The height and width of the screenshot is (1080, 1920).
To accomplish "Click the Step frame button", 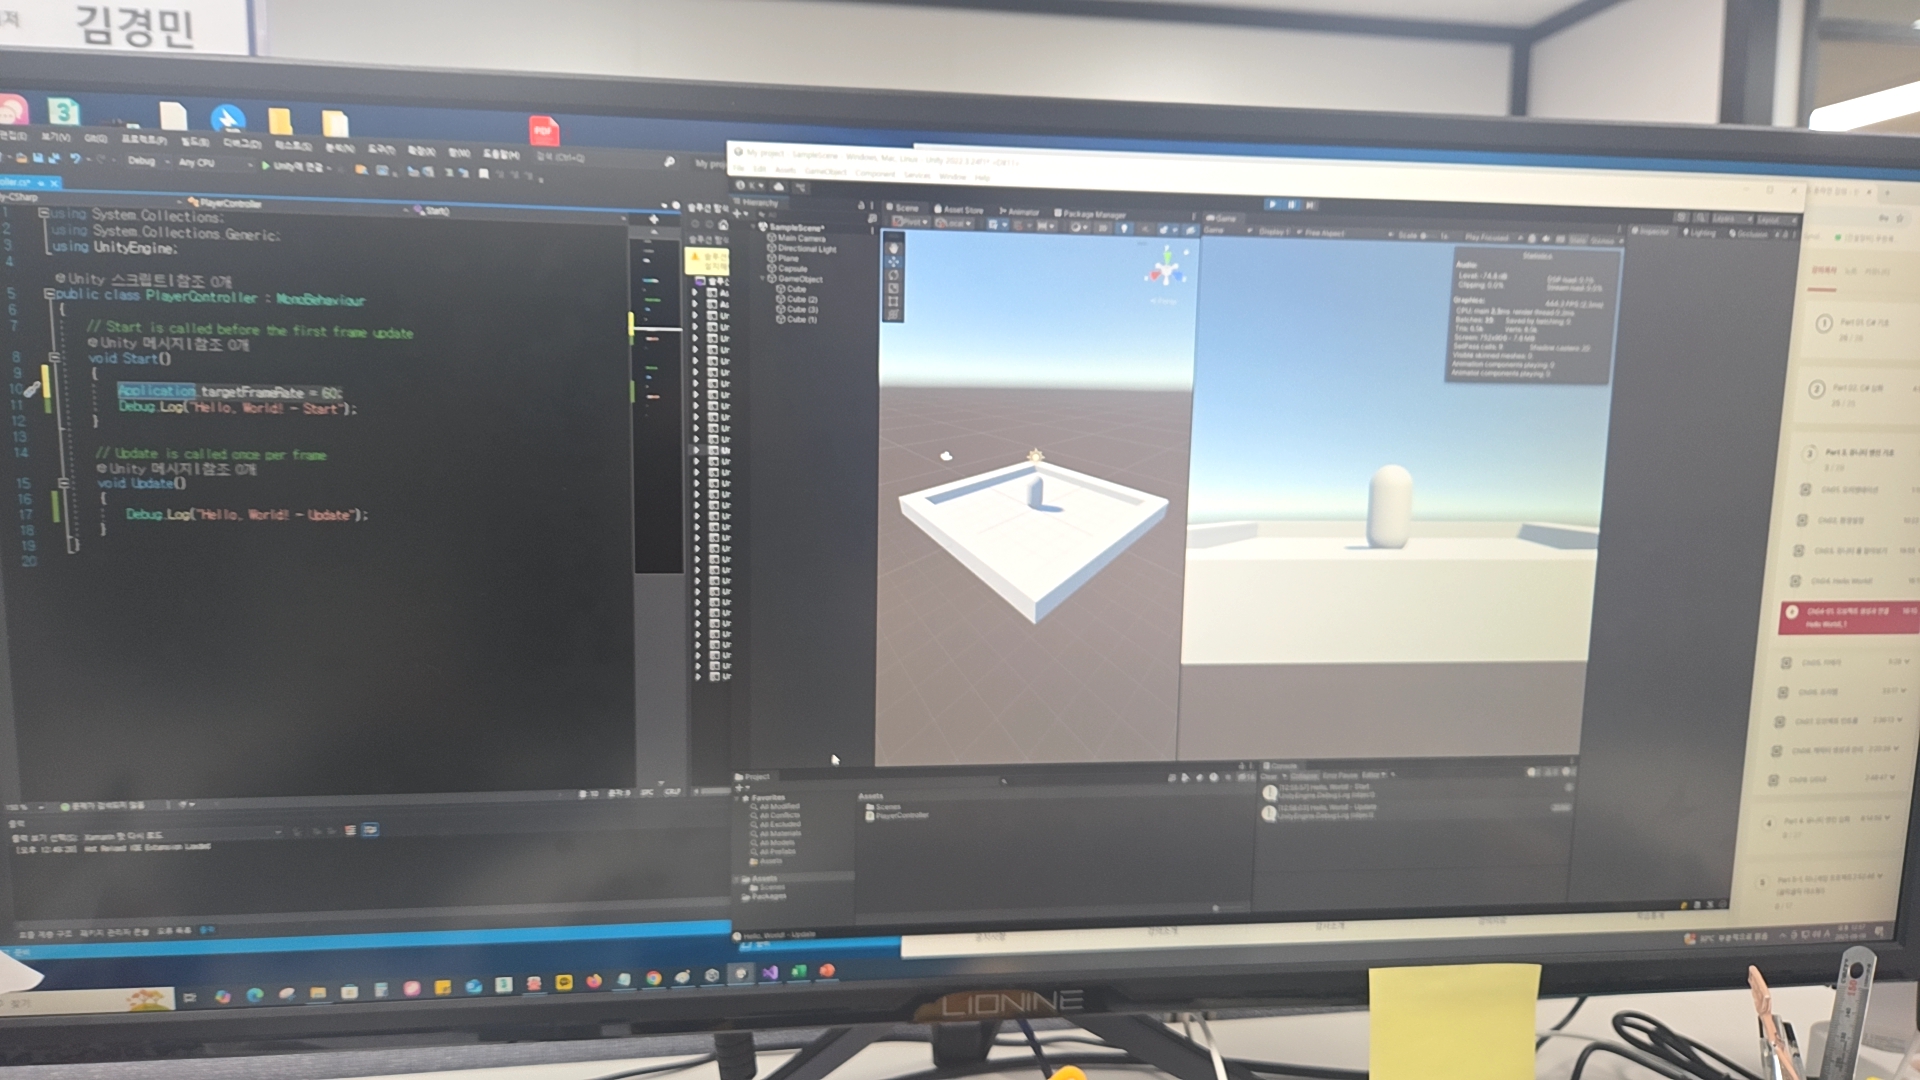I will click(1310, 205).
